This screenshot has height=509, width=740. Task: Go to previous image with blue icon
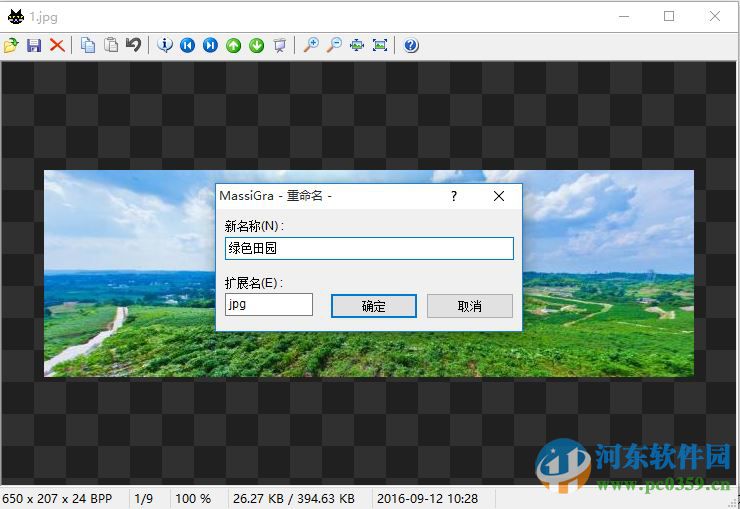(187, 45)
